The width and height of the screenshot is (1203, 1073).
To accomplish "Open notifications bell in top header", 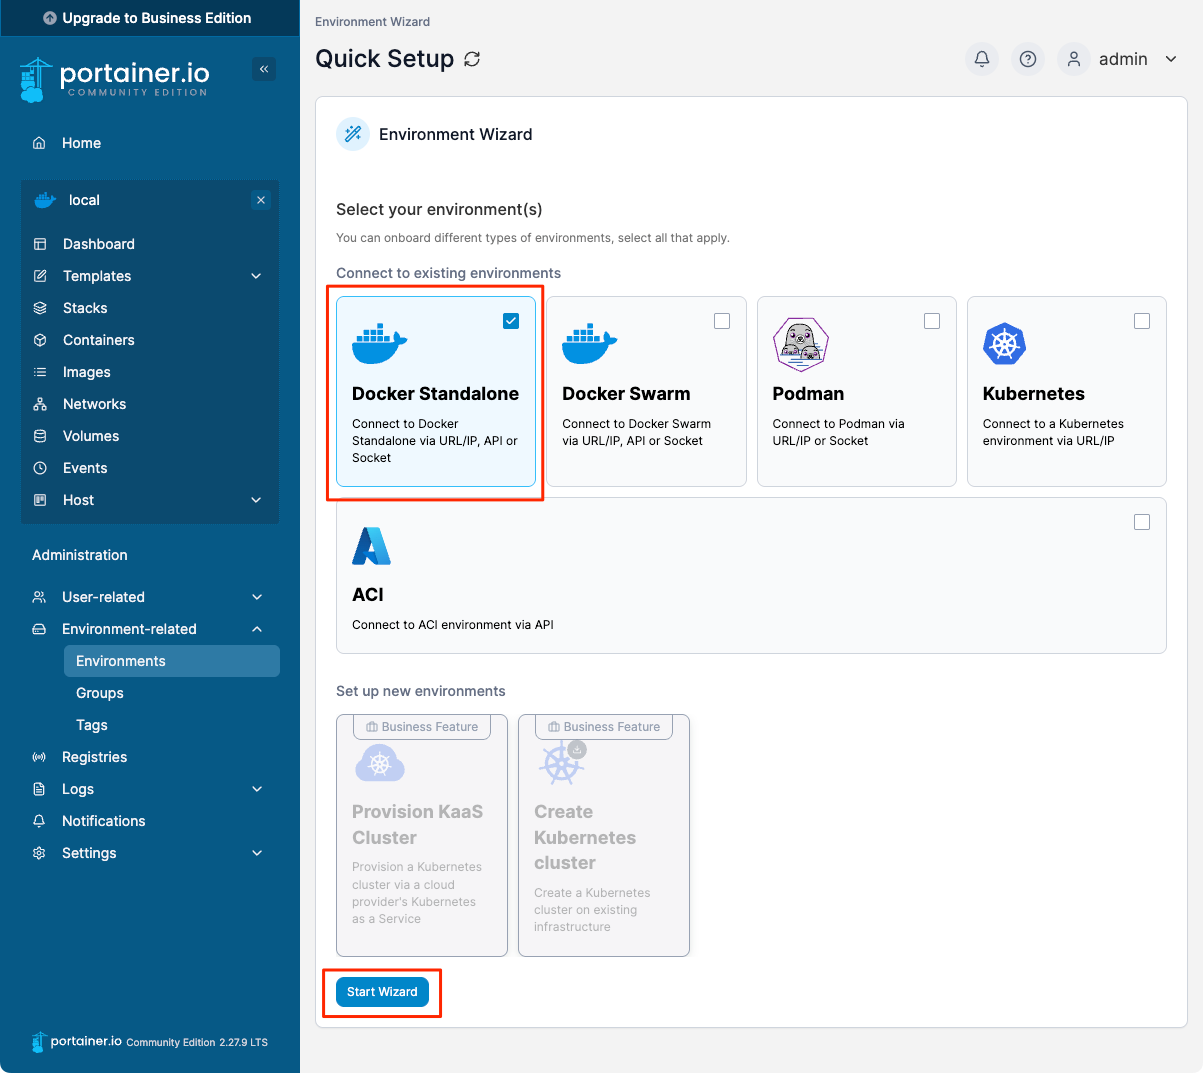I will pos(982,59).
